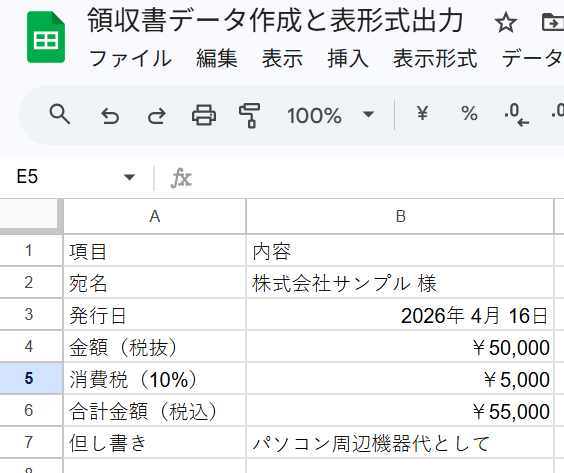Select row 5 header
564x473 pixels.
pyautogui.click(x=31, y=378)
